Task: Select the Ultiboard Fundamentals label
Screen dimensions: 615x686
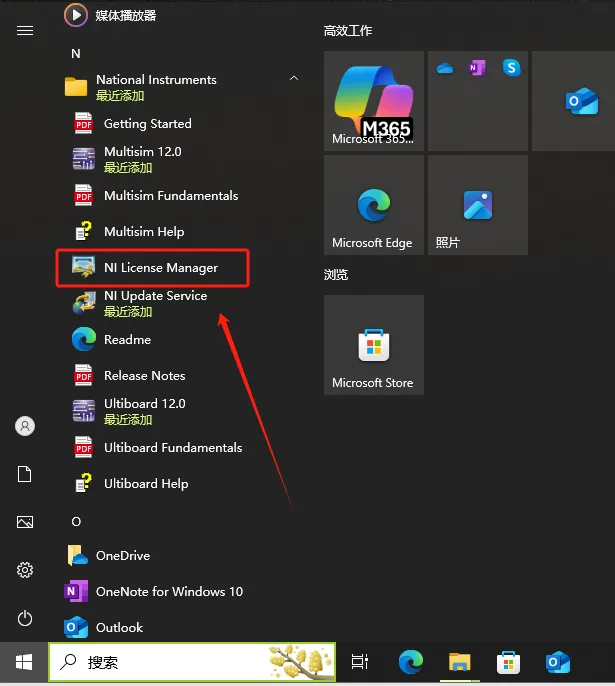Action: point(173,448)
